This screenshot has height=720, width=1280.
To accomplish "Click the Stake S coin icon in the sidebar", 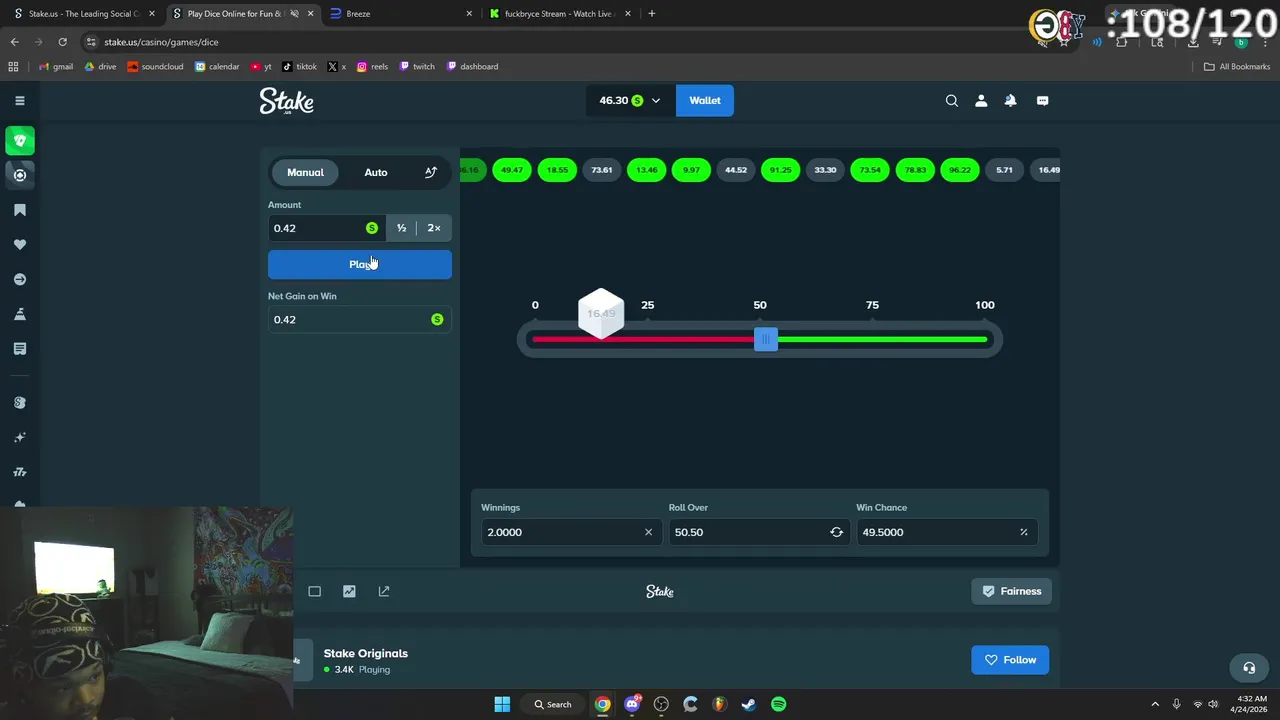I will [x=19, y=403].
